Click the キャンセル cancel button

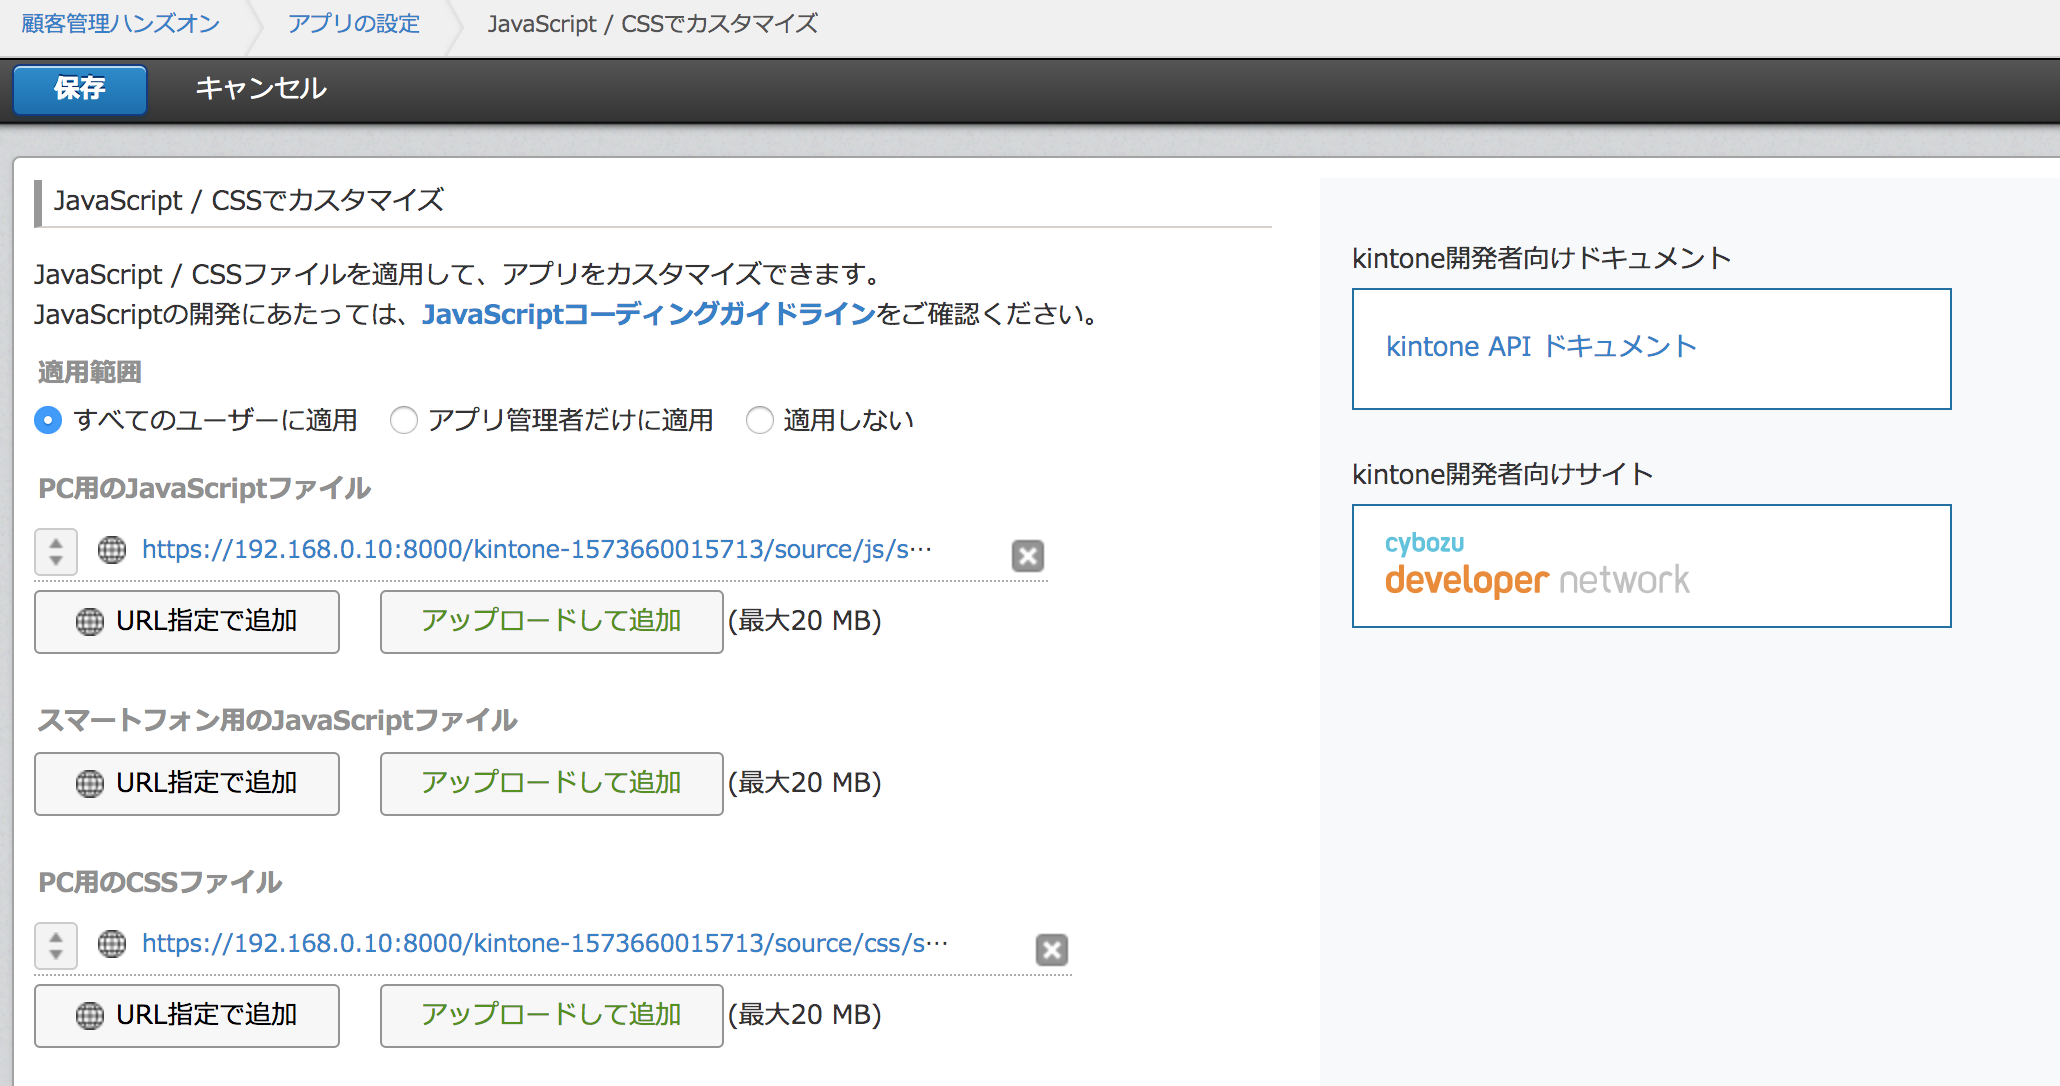coord(261,89)
